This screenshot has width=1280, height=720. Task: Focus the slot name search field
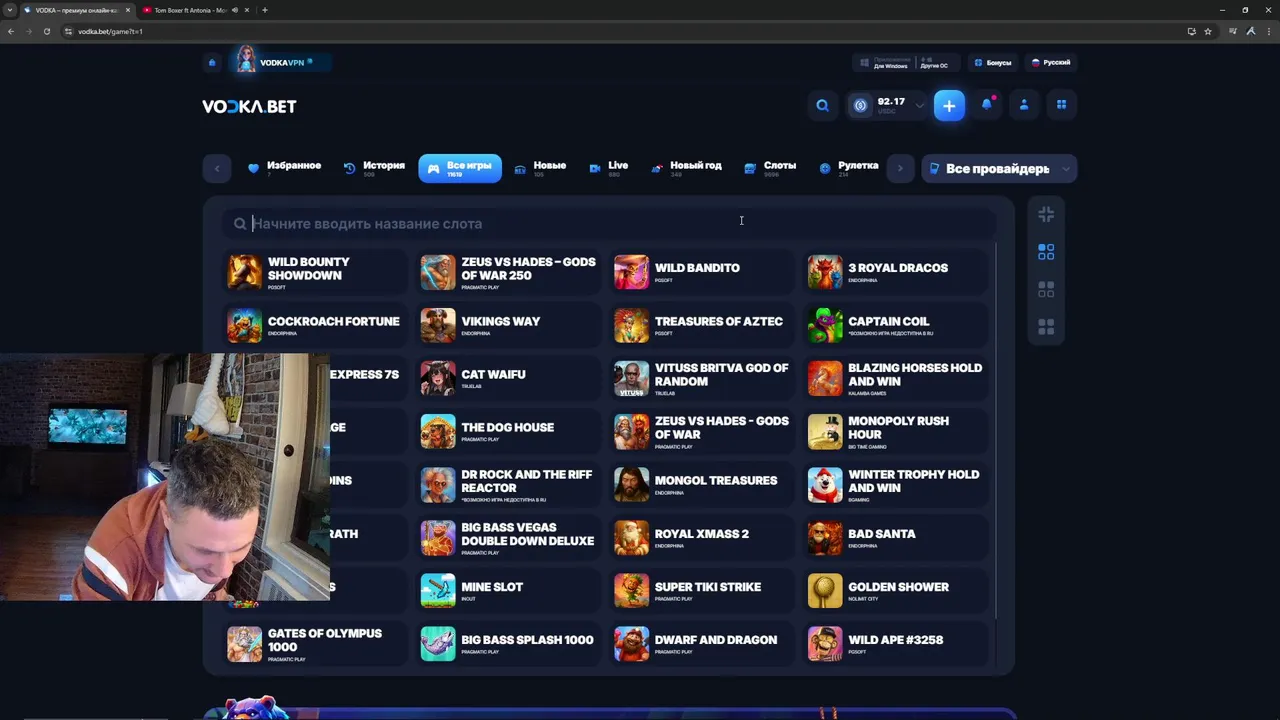coord(609,224)
